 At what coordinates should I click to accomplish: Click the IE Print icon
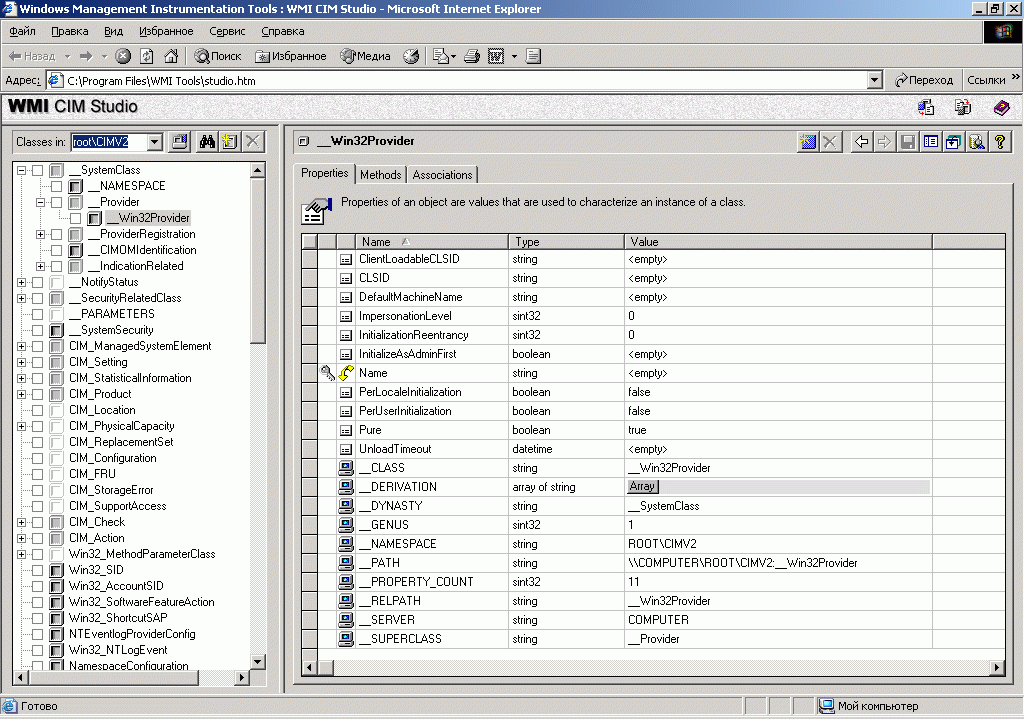click(x=472, y=56)
